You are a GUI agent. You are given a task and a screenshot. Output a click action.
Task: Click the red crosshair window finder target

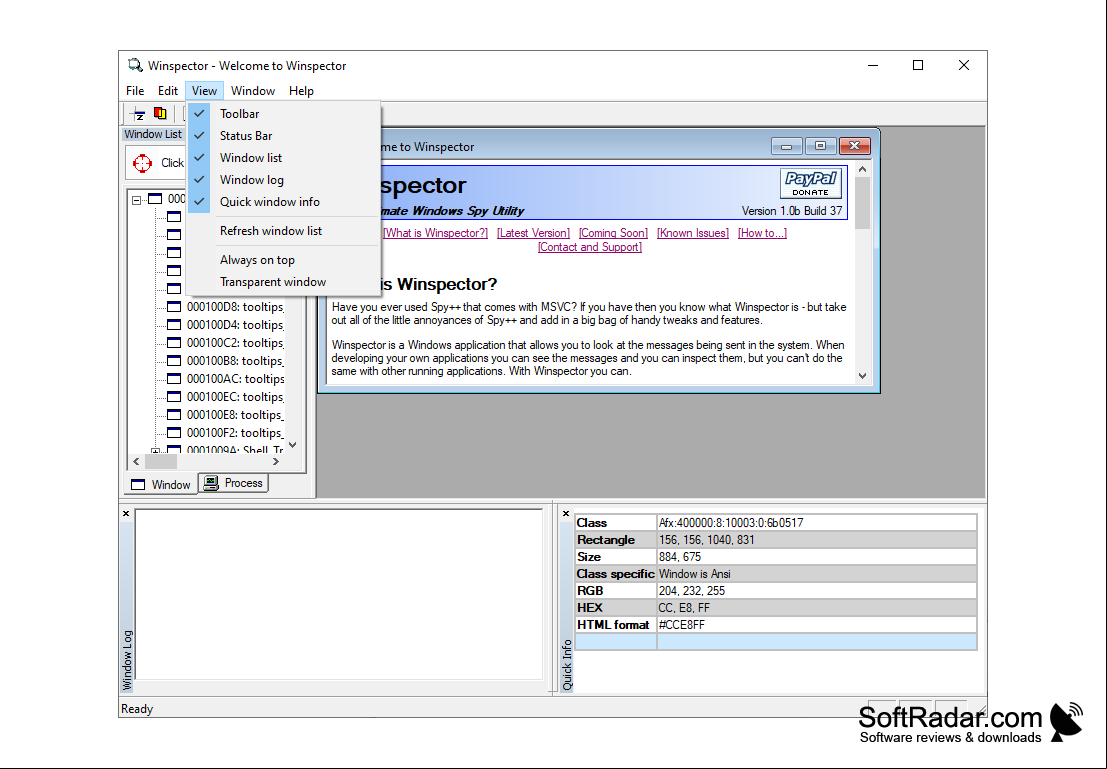pos(143,163)
